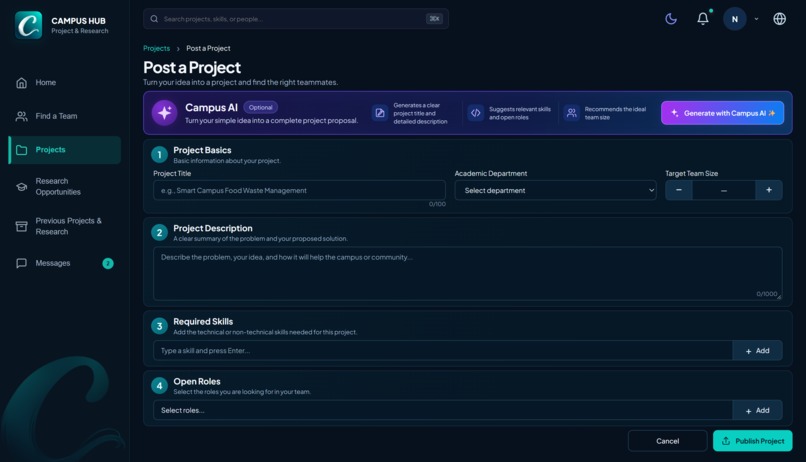
Task: Open Previous Projects & Research
Action: [65, 226]
